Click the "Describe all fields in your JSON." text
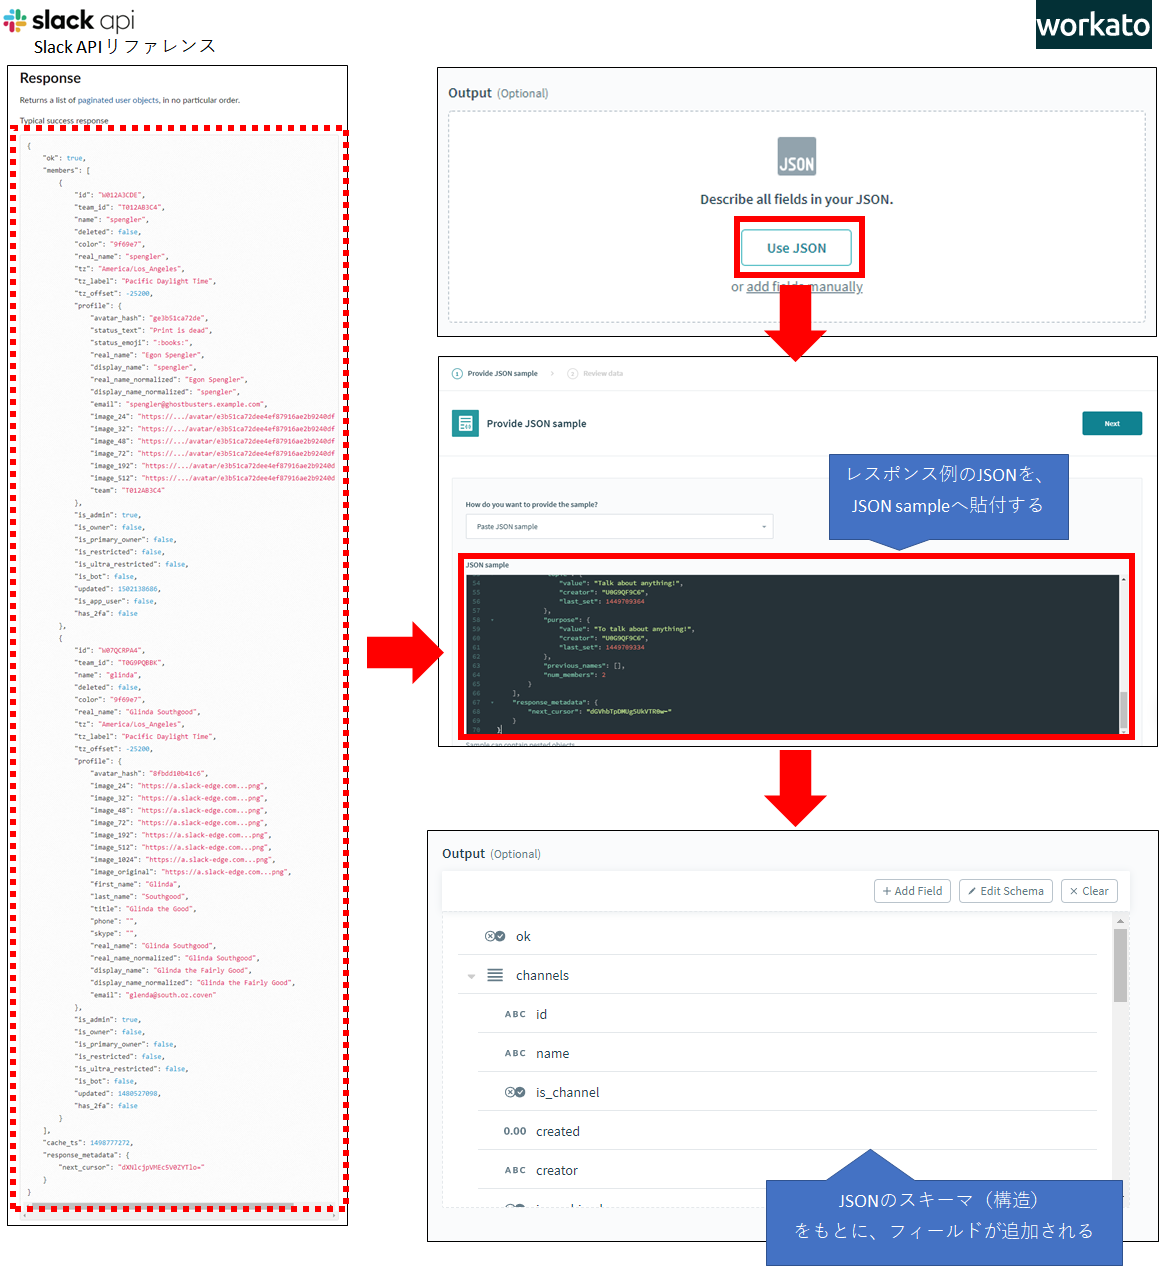Image resolution: width=1159 pixels, height=1266 pixels. click(797, 200)
